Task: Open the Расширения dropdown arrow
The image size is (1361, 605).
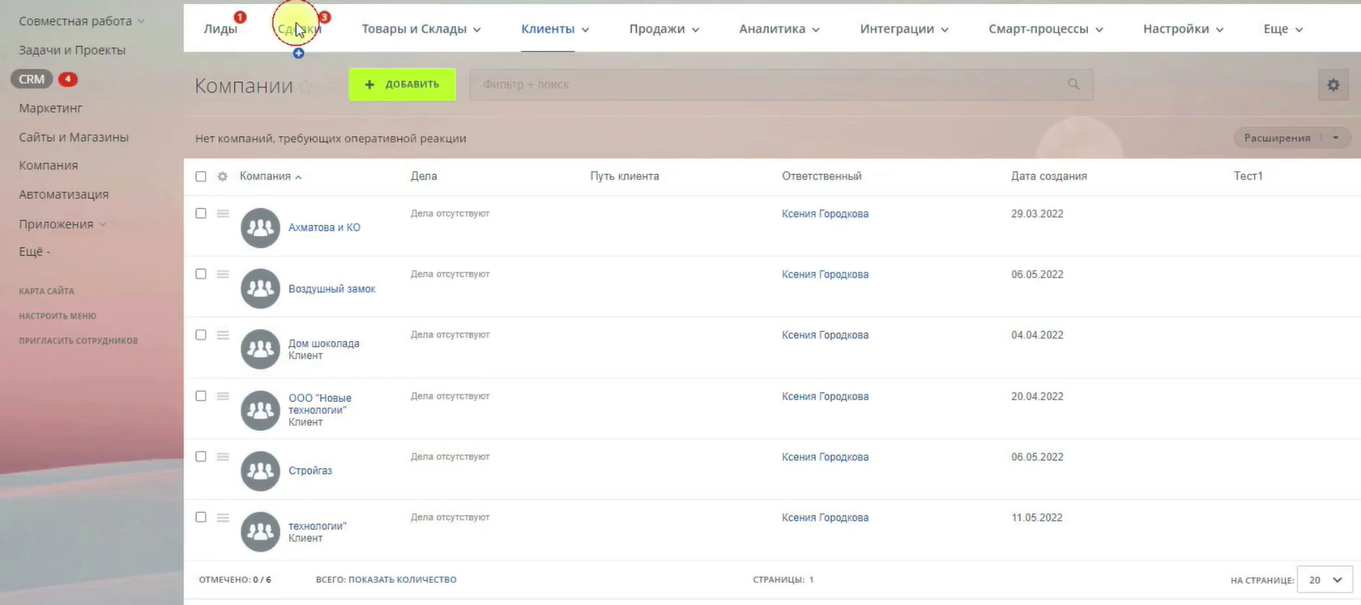Action: click(1336, 138)
